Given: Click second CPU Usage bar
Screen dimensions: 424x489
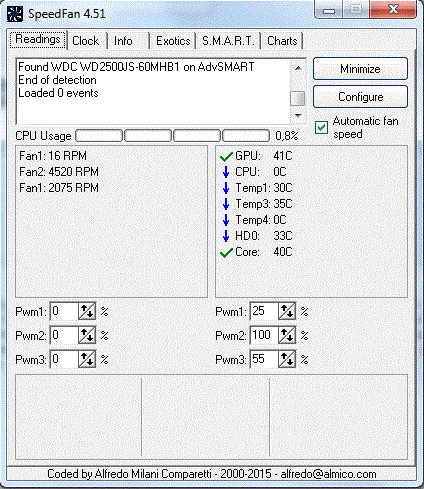Looking at the screenshot, I should (x=148, y=136).
